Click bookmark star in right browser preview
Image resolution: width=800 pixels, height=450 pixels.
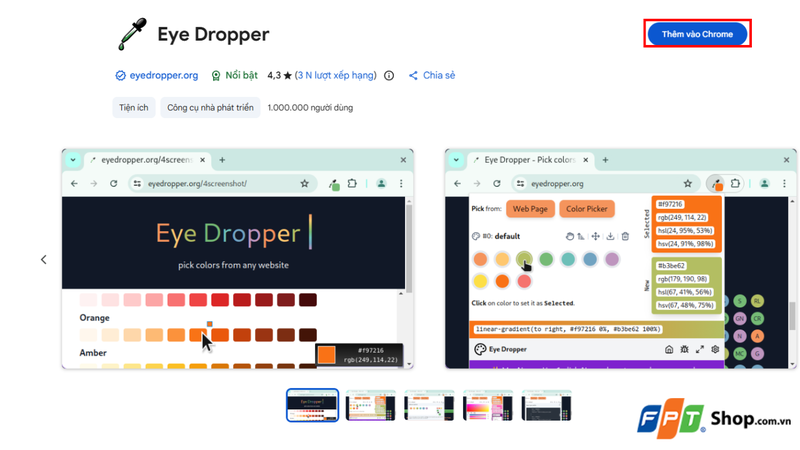[x=688, y=184]
